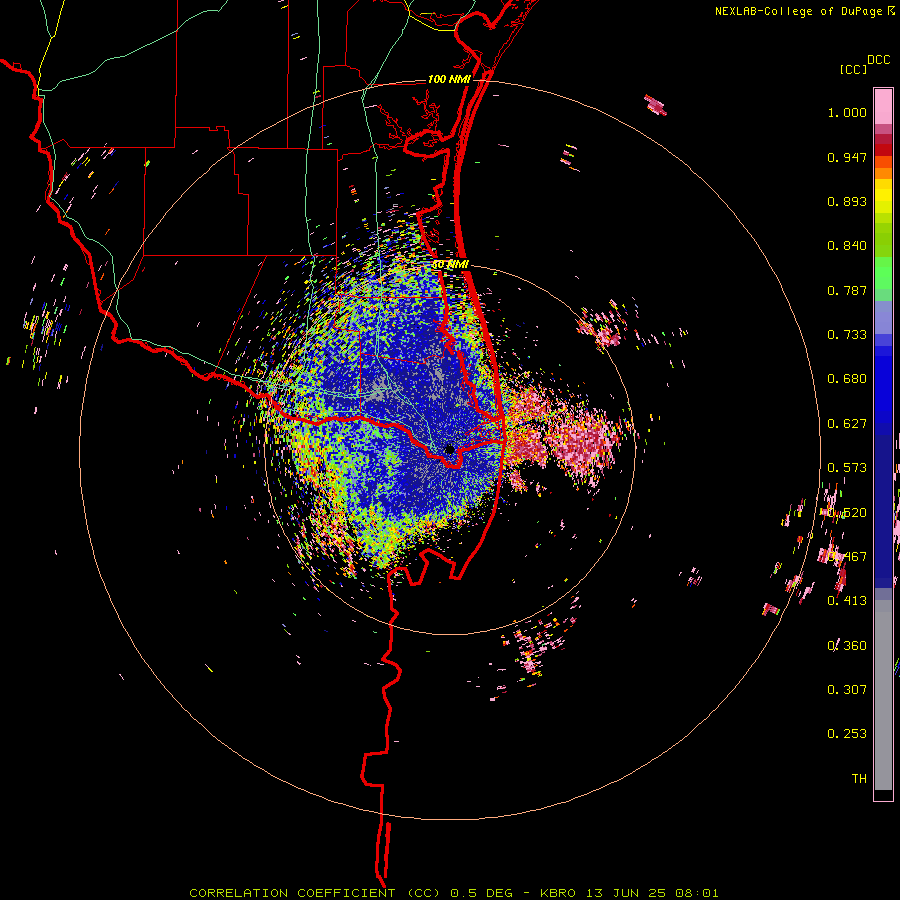Screen dimensions: 900x900
Task: Click the KBRO station ID in the caption
Action: coord(557,893)
